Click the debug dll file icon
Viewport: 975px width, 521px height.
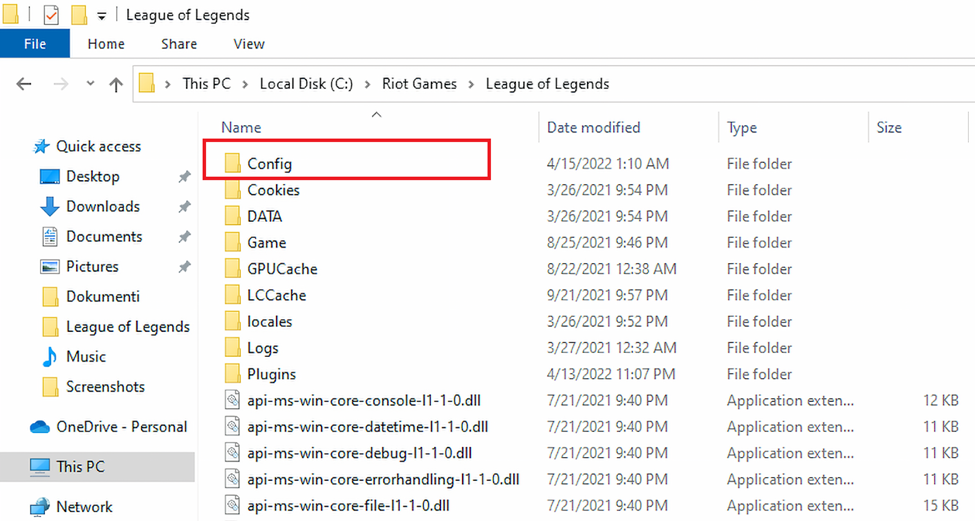coord(233,453)
